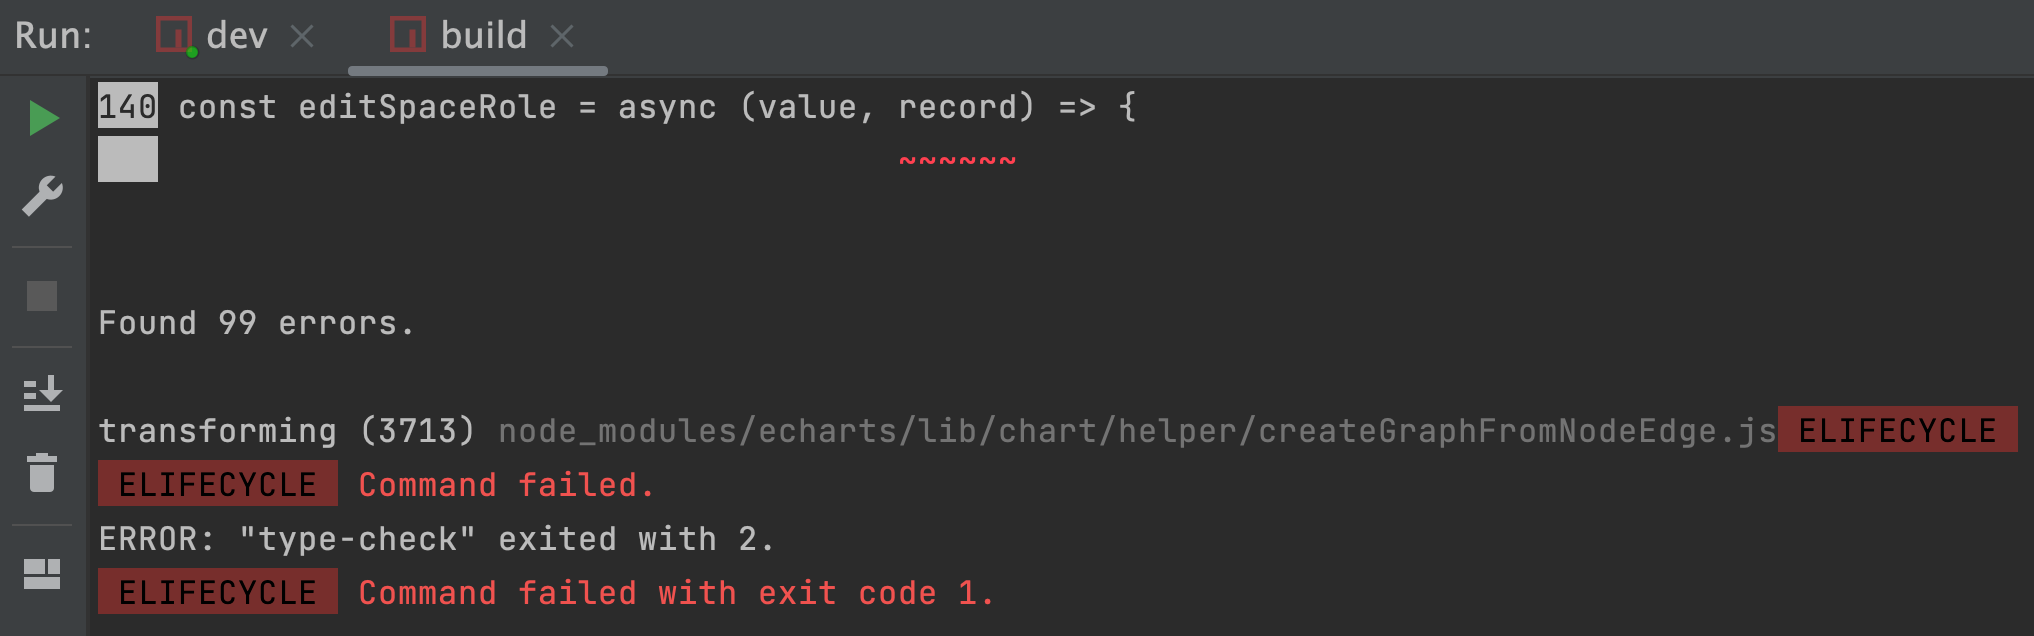Click the scroll to end icon
2034x636 pixels.
pyautogui.click(x=43, y=394)
